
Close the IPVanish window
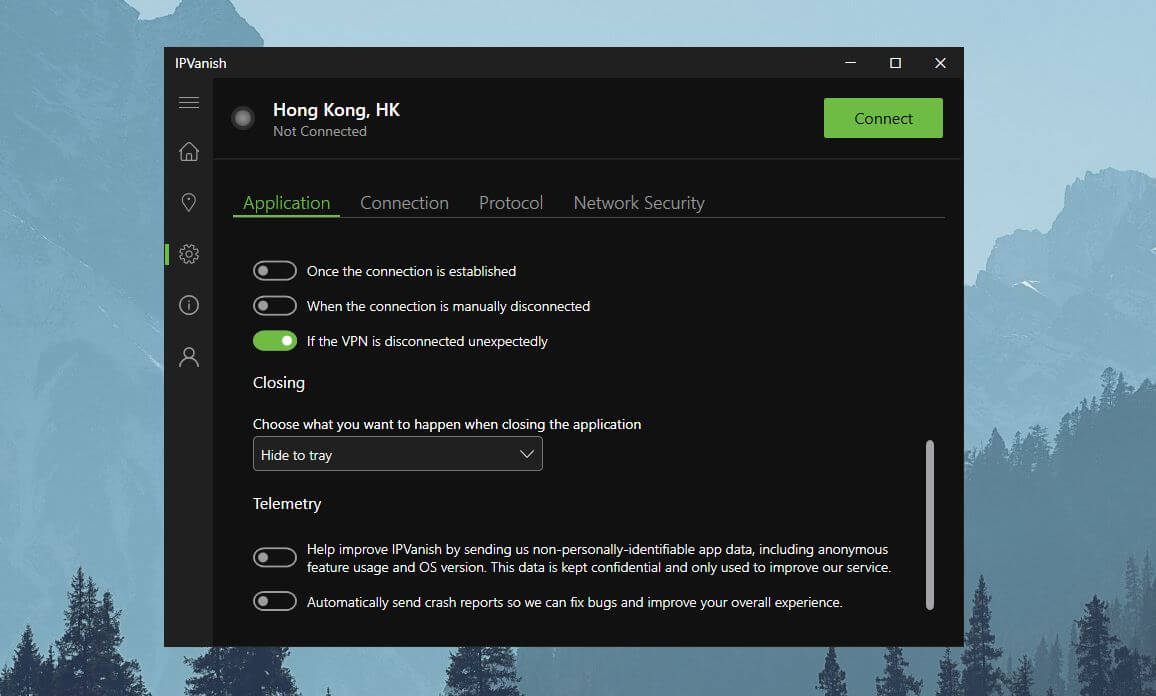coord(940,63)
